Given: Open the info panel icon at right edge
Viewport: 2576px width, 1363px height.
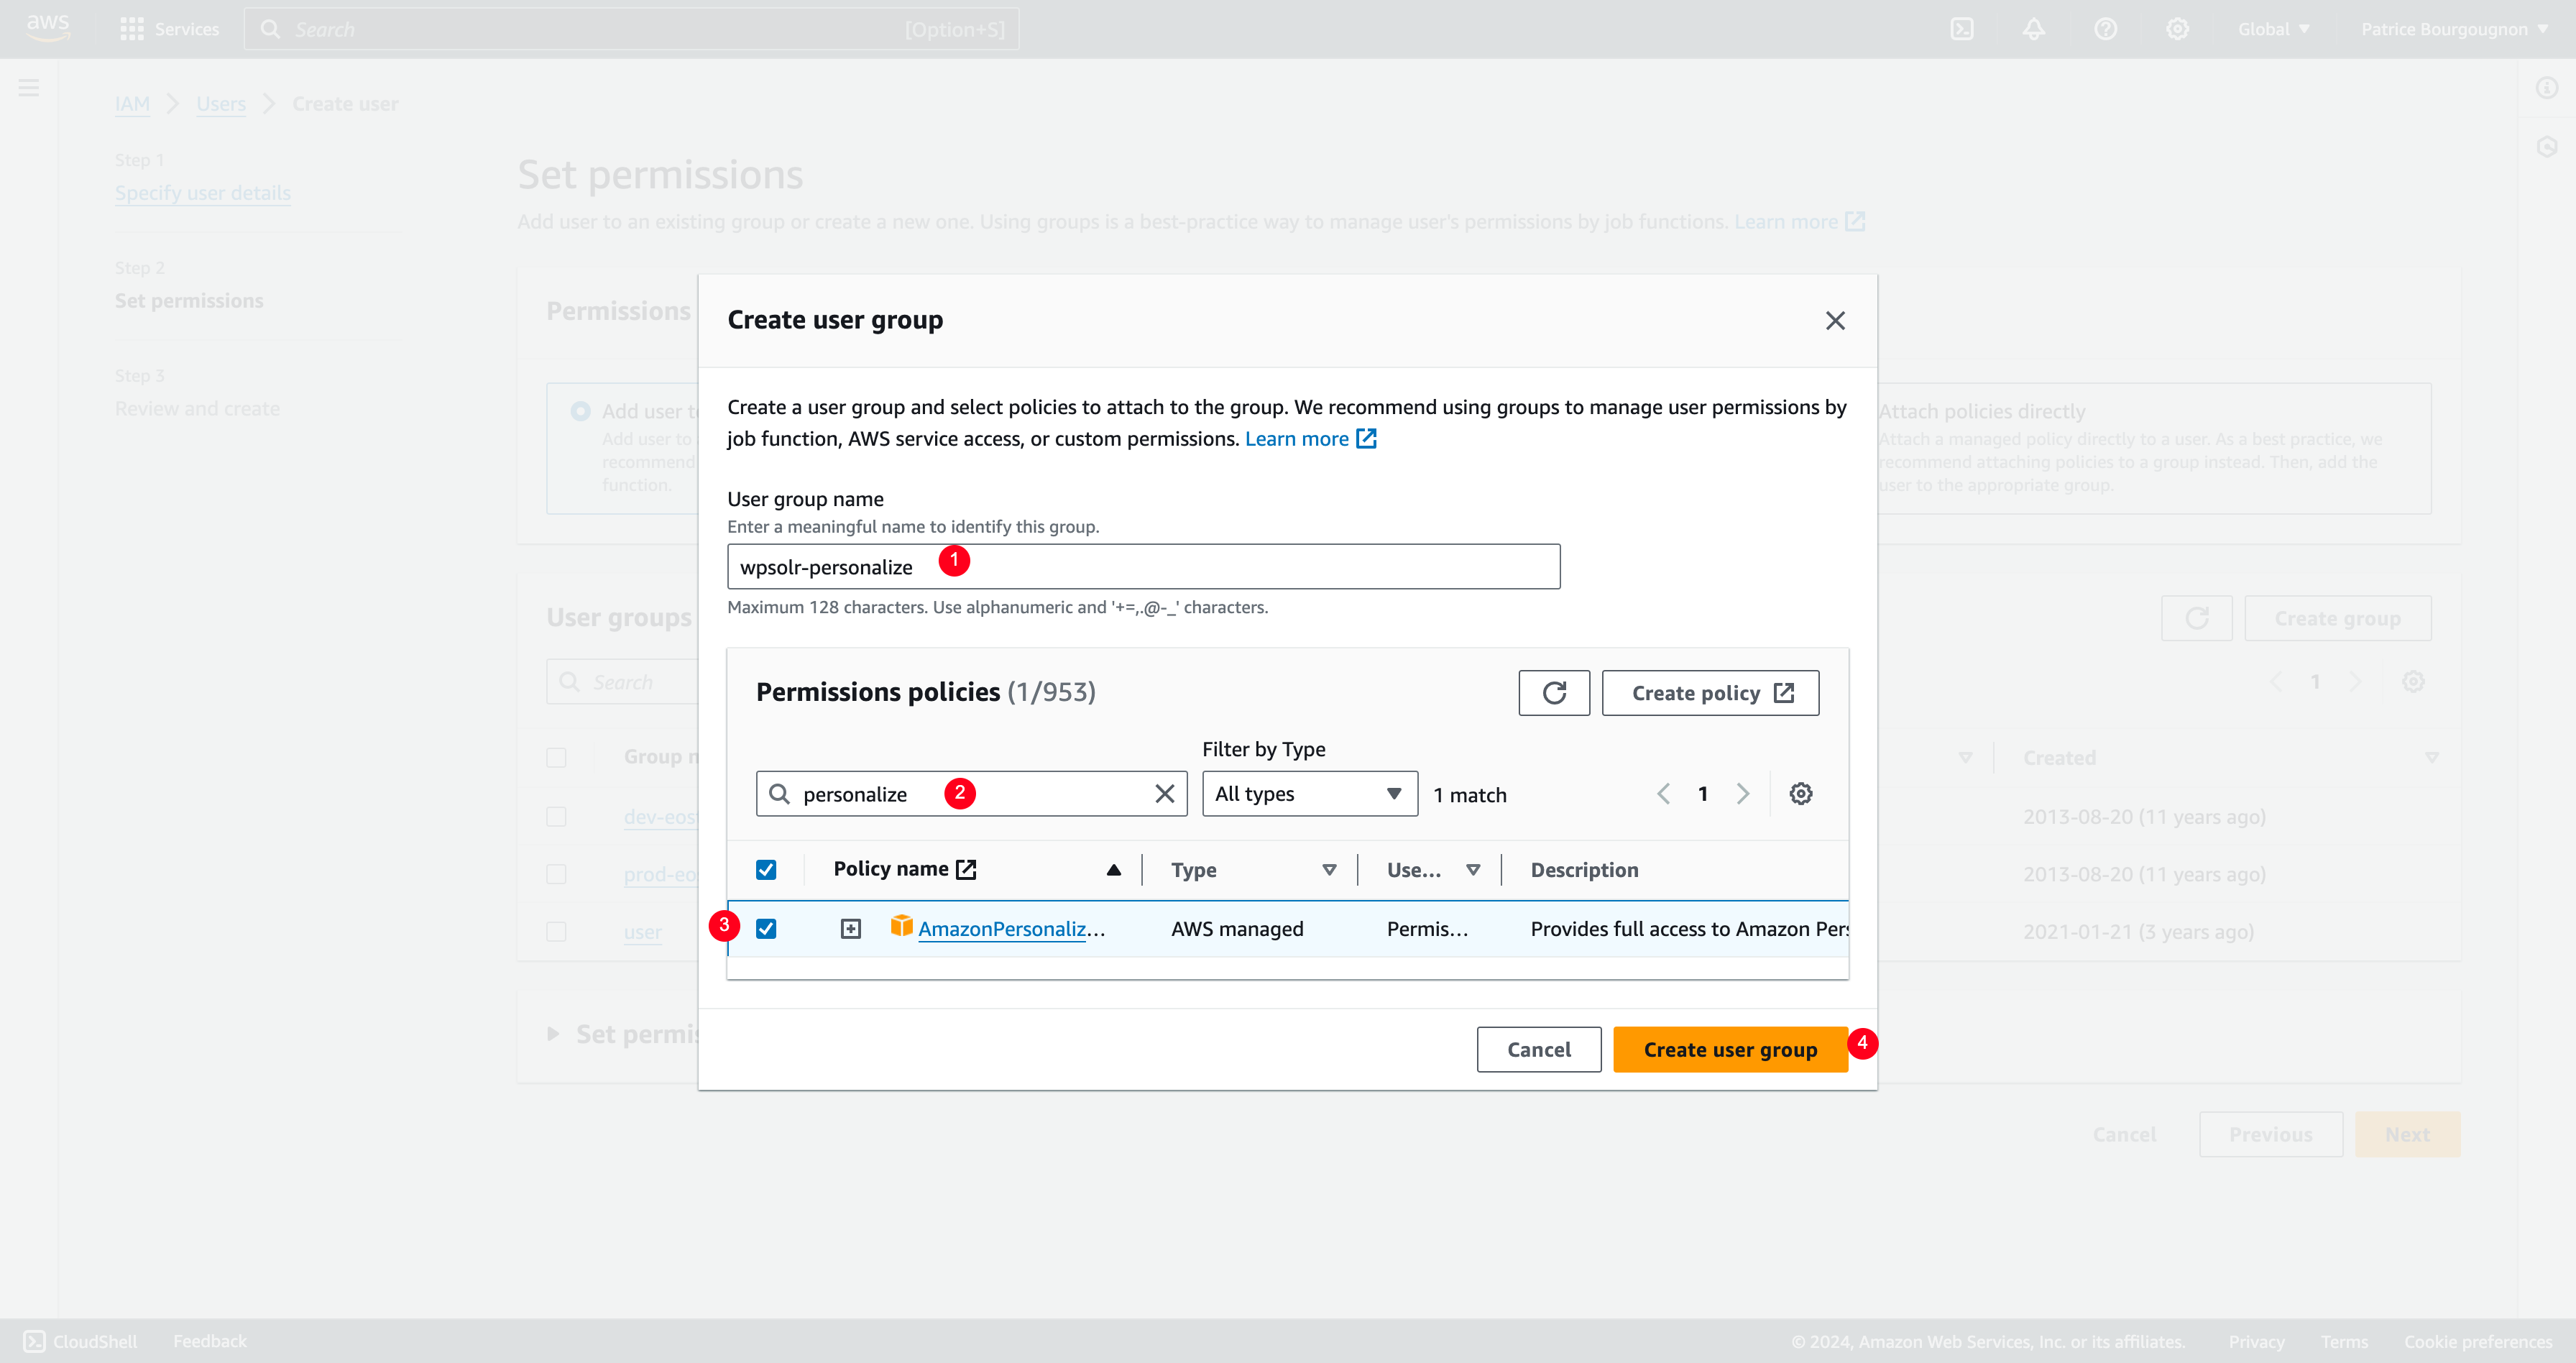Looking at the screenshot, I should 2547,88.
